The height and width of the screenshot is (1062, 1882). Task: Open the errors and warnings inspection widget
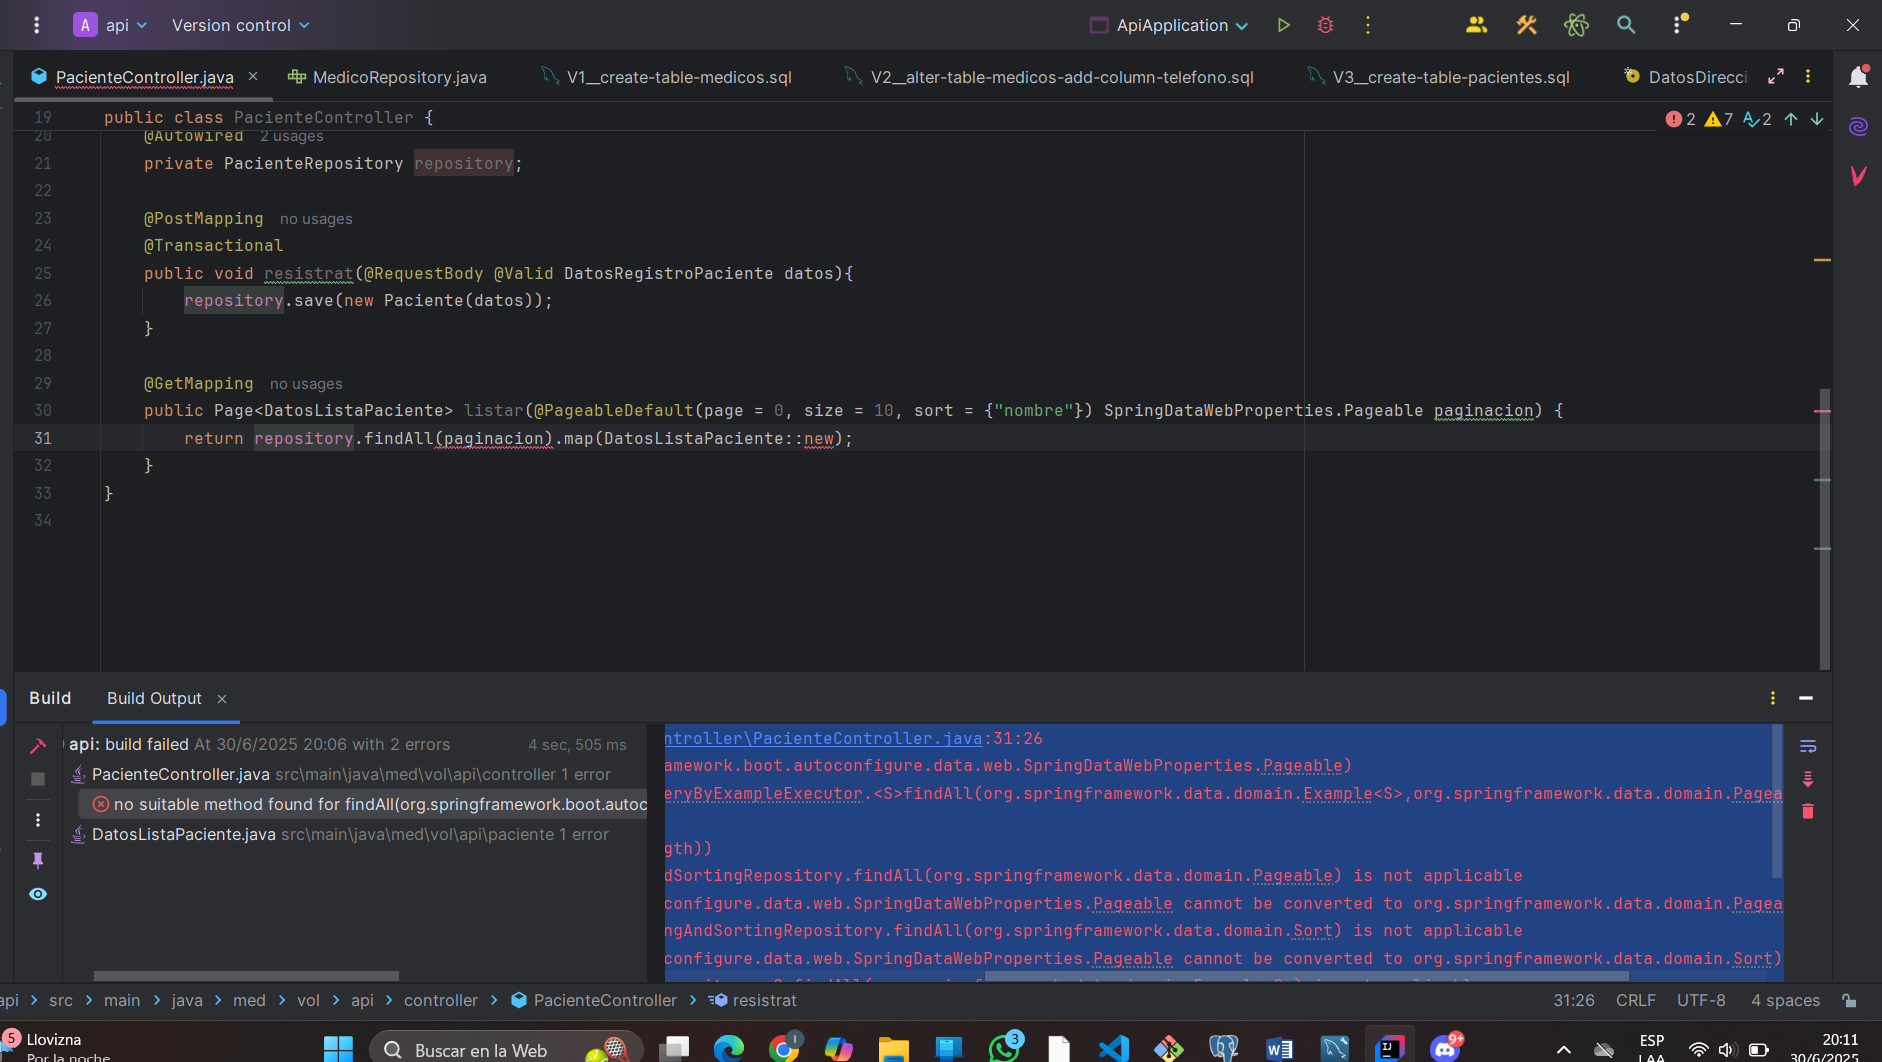click(x=1718, y=119)
